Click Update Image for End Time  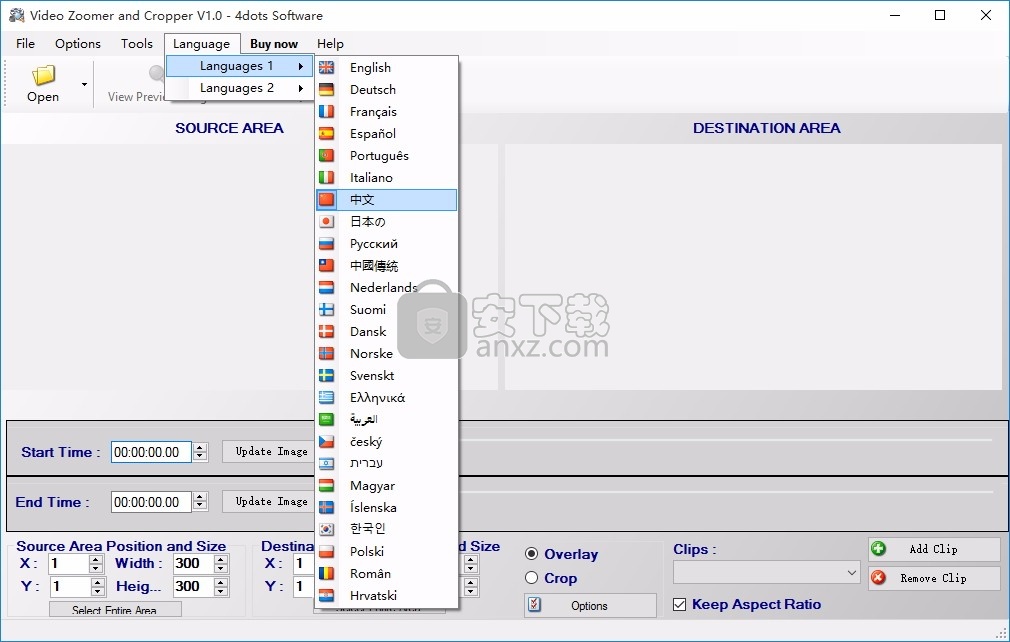point(269,501)
